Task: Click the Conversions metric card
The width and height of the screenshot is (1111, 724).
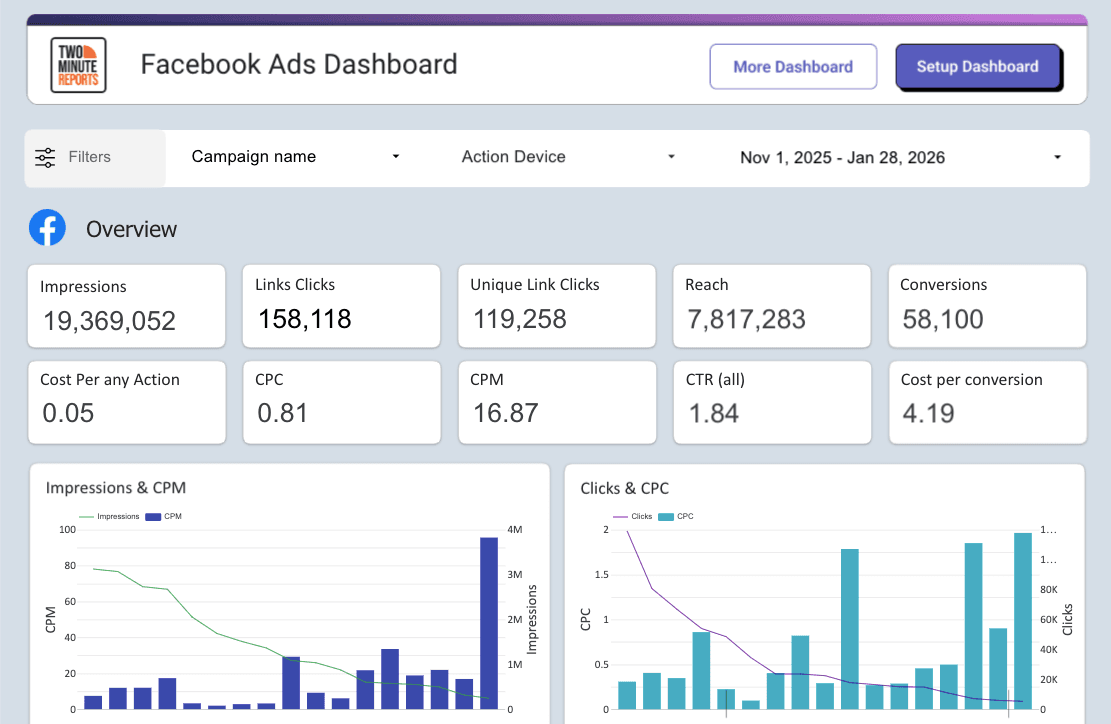Action: [987, 306]
